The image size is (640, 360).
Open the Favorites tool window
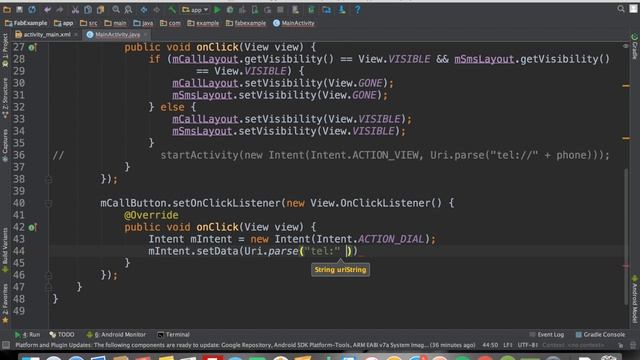5,304
